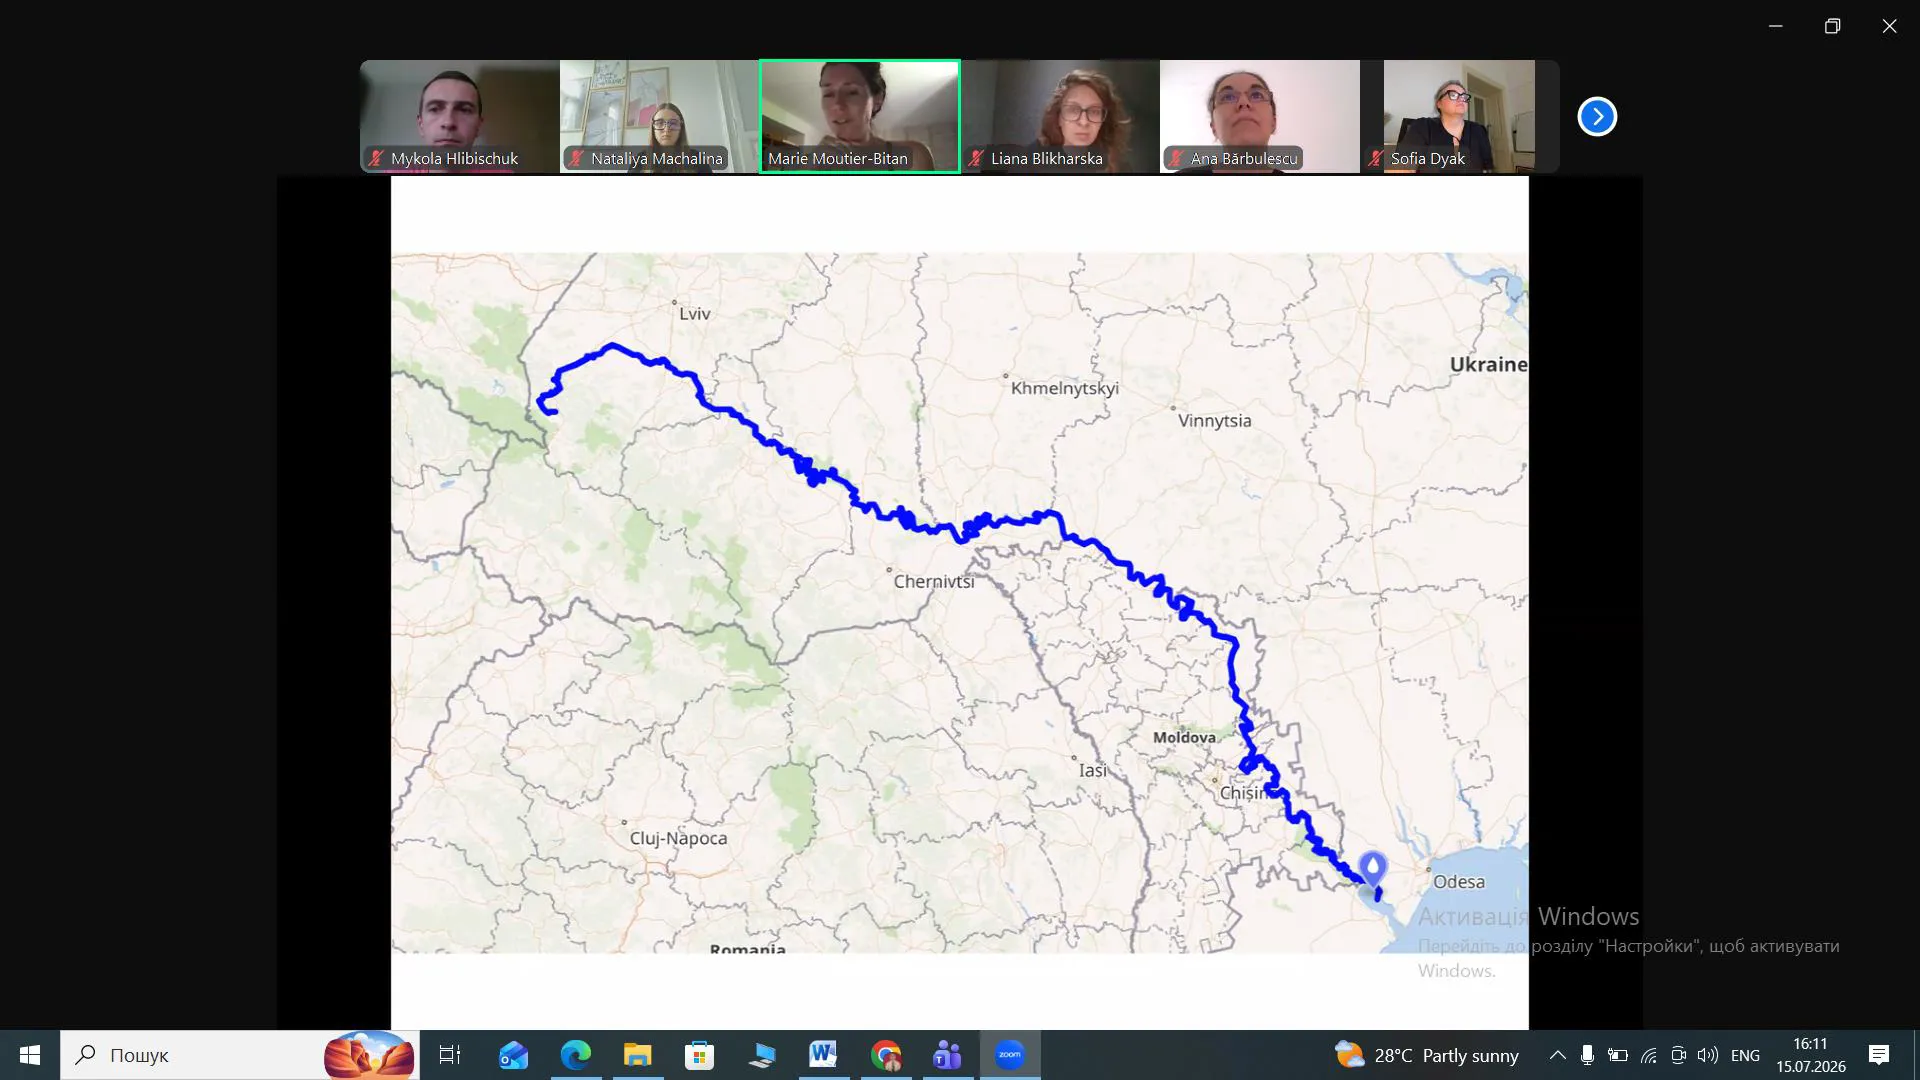Open Microsoft Store icon
The image size is (1920, 1080).
click(x=699, y=1055)
